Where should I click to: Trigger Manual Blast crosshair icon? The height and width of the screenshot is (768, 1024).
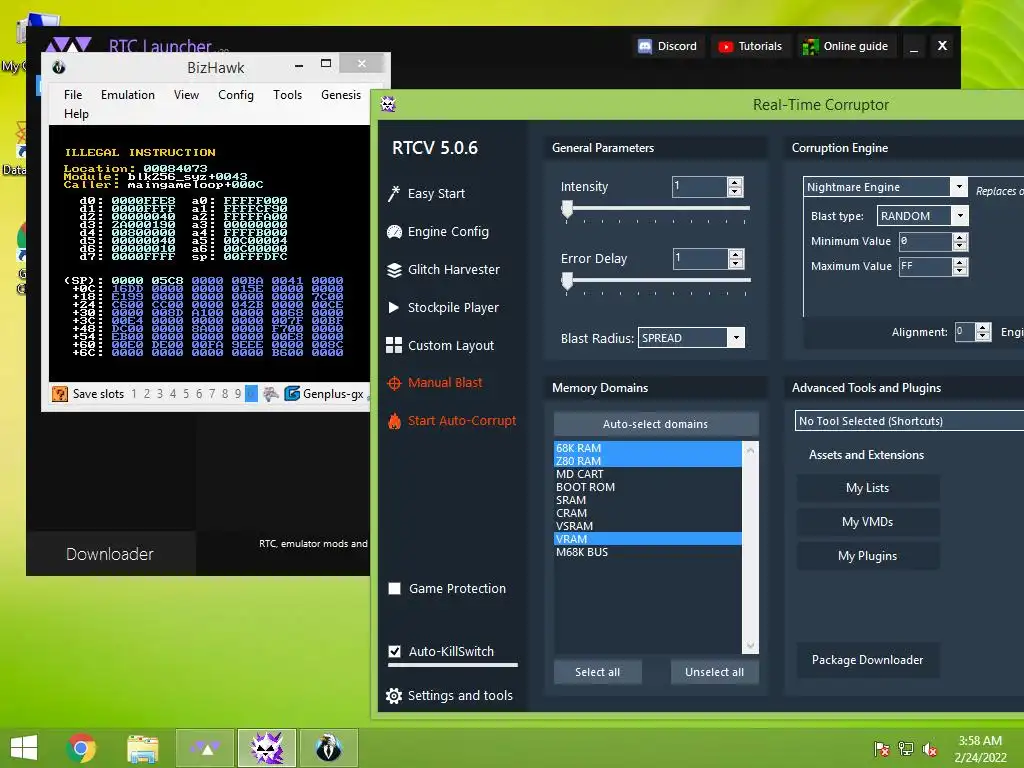pyautogui.click(x=394, y=383)
